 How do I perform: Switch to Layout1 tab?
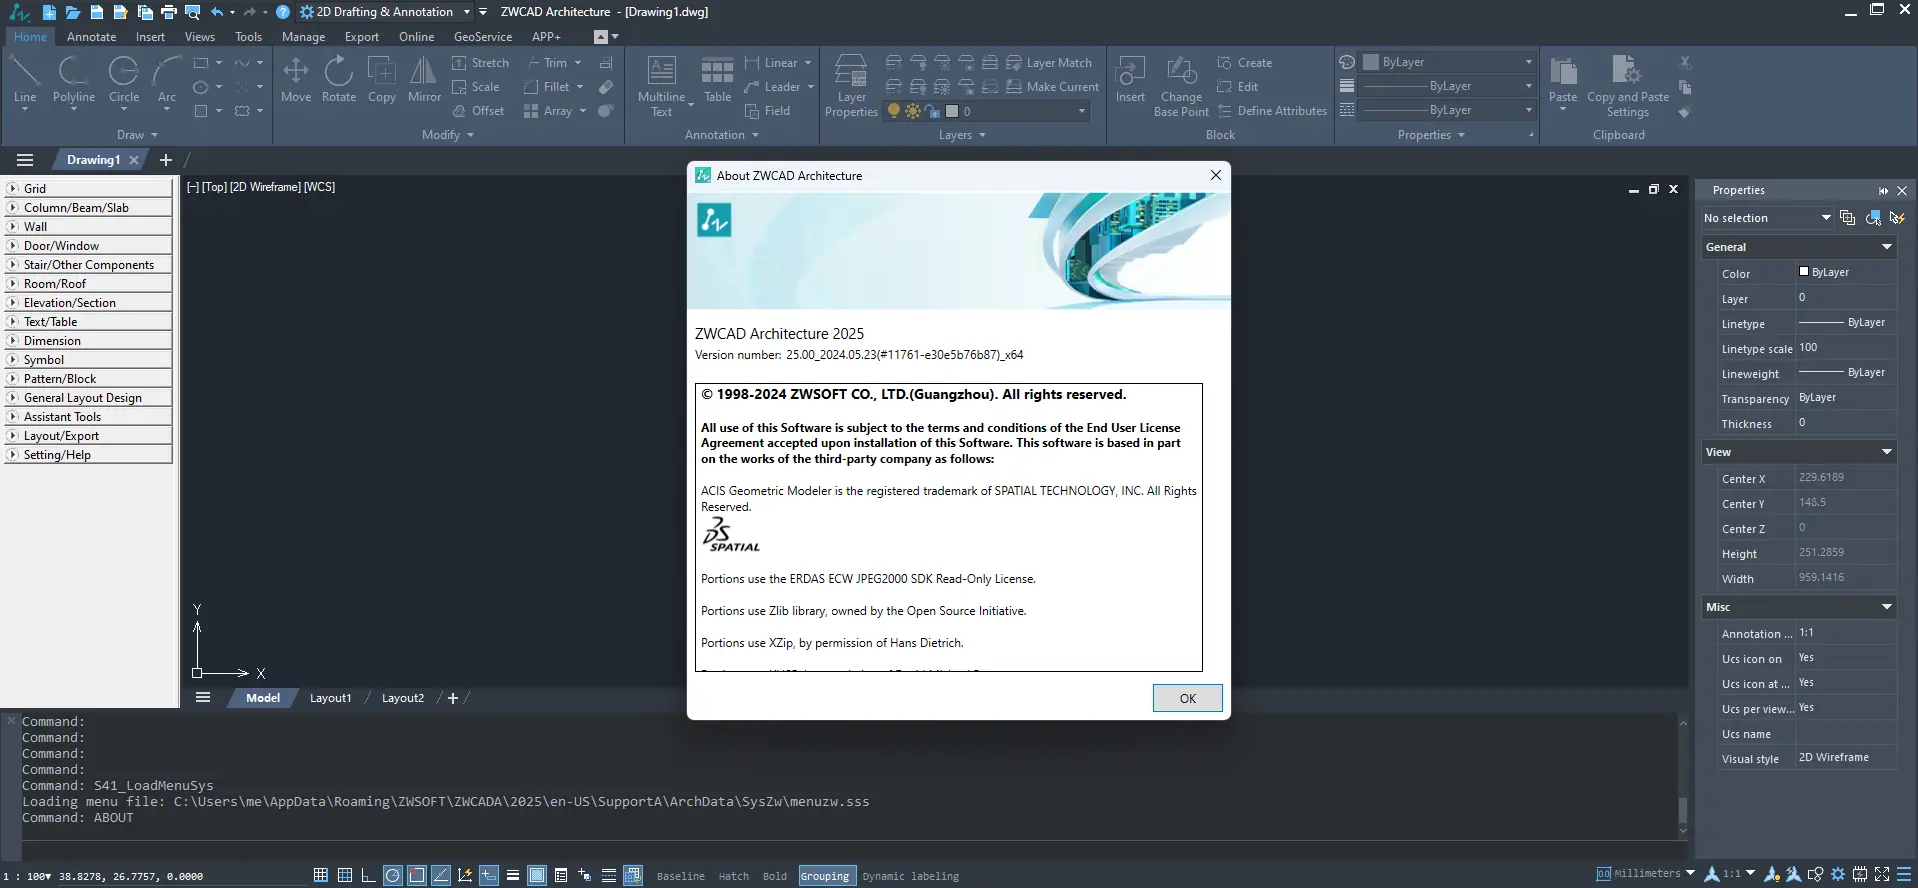tap(330, 698)
